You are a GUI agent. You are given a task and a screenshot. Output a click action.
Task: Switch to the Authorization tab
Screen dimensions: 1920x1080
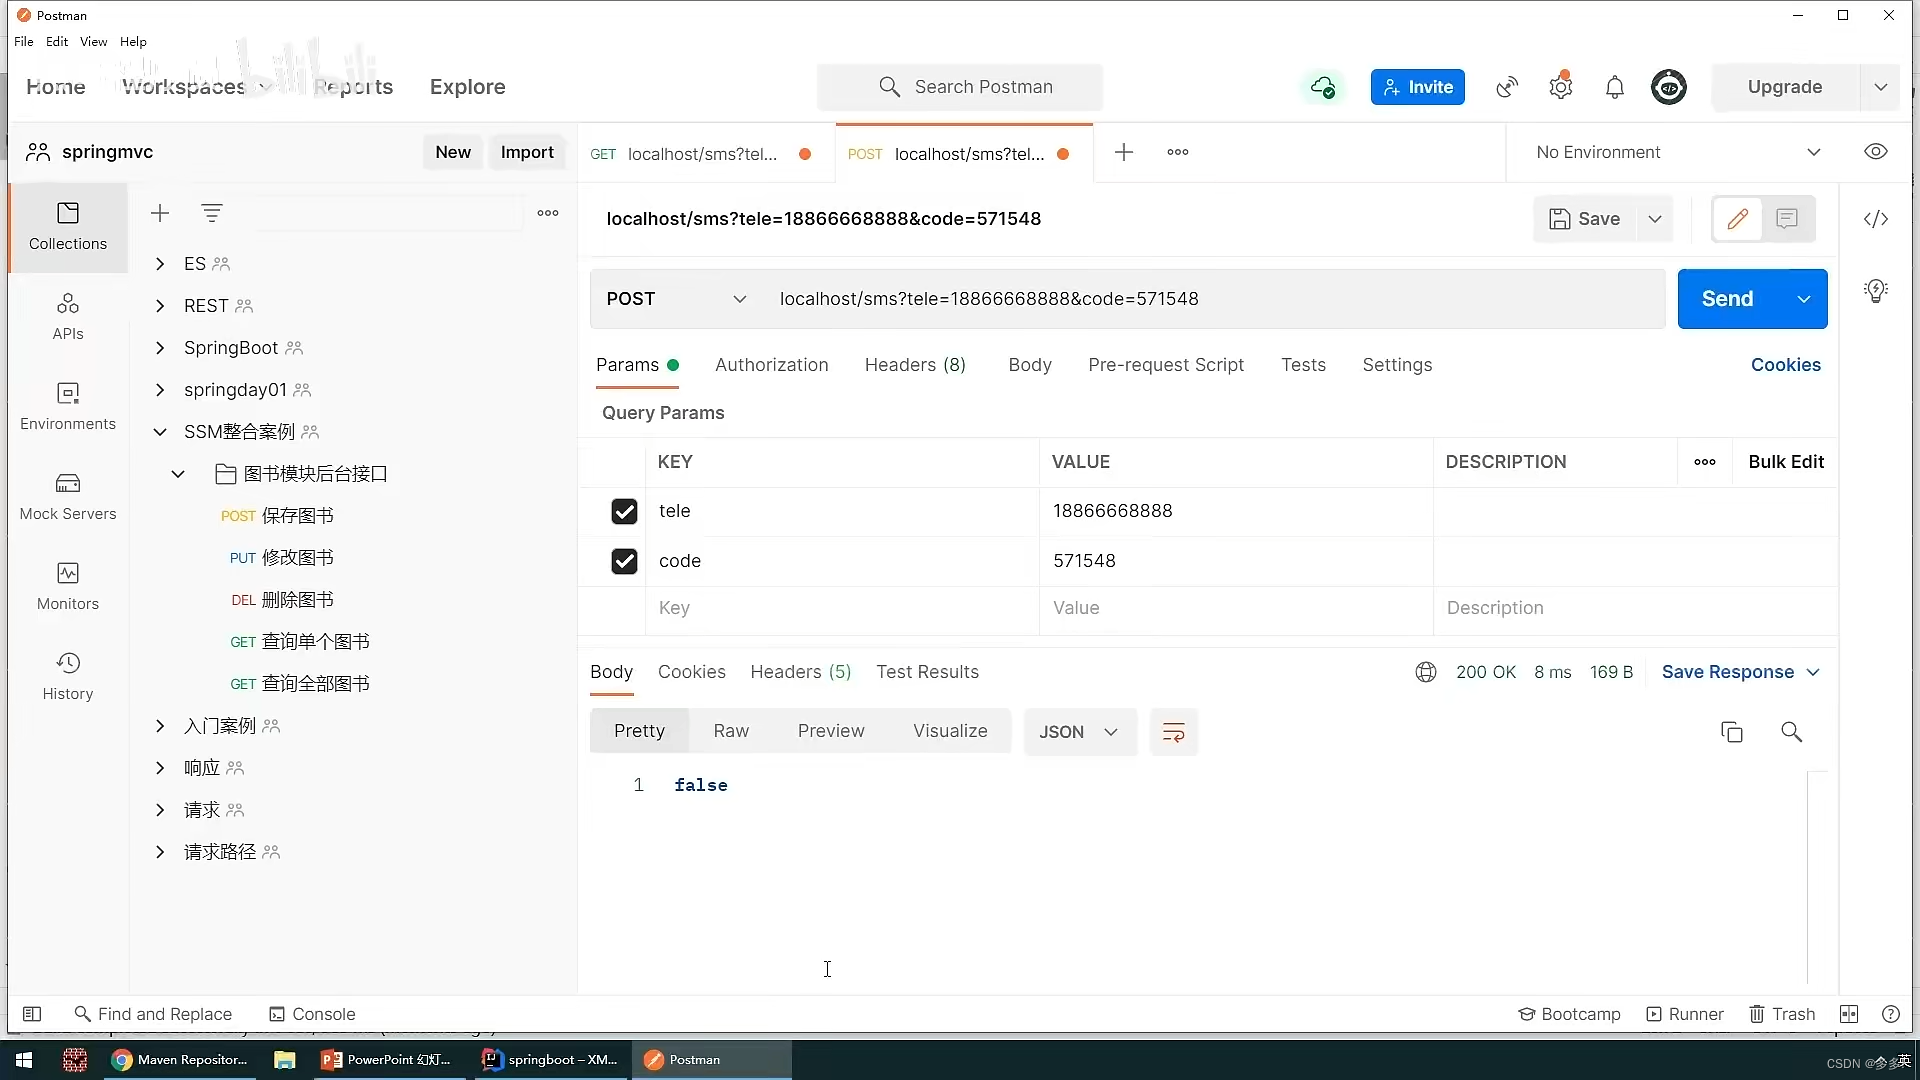771,365
